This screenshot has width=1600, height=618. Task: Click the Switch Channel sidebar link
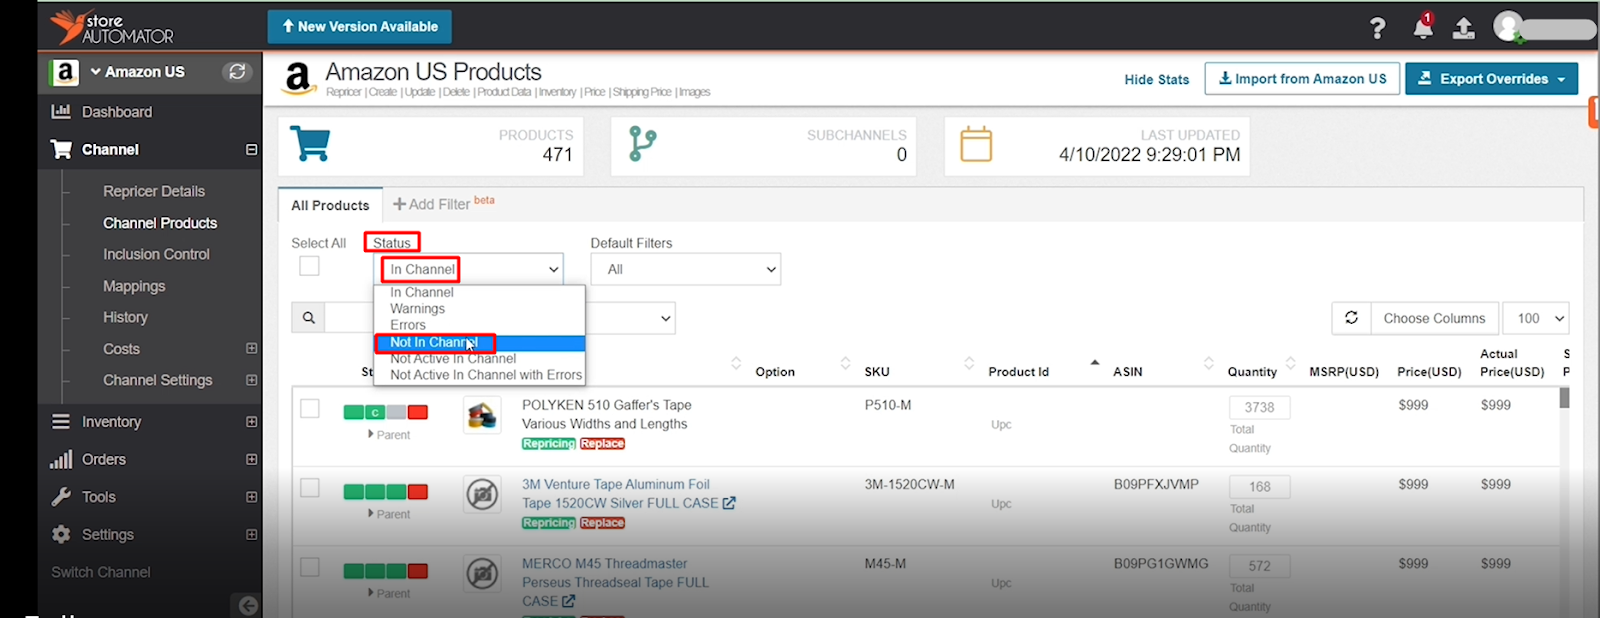tap(100, 572)
